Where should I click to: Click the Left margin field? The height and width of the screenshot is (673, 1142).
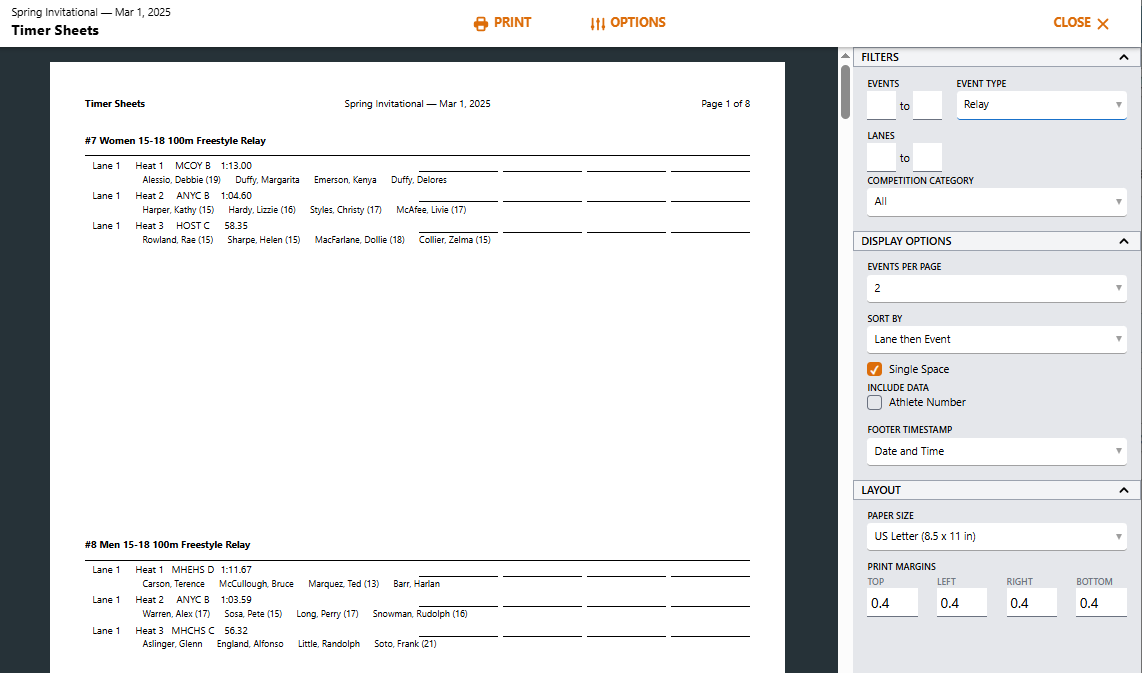961,603
